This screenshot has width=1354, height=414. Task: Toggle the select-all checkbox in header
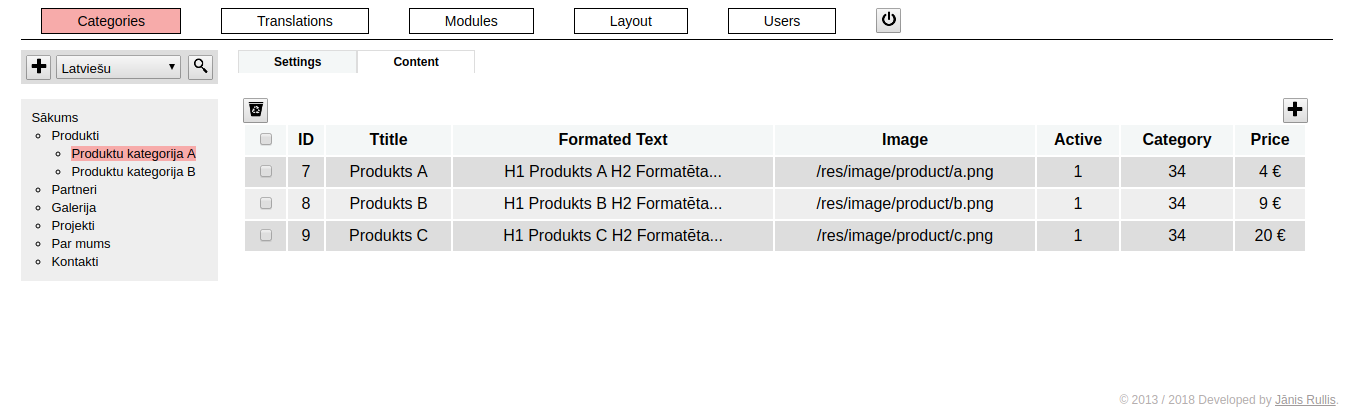tap(266, 140)
